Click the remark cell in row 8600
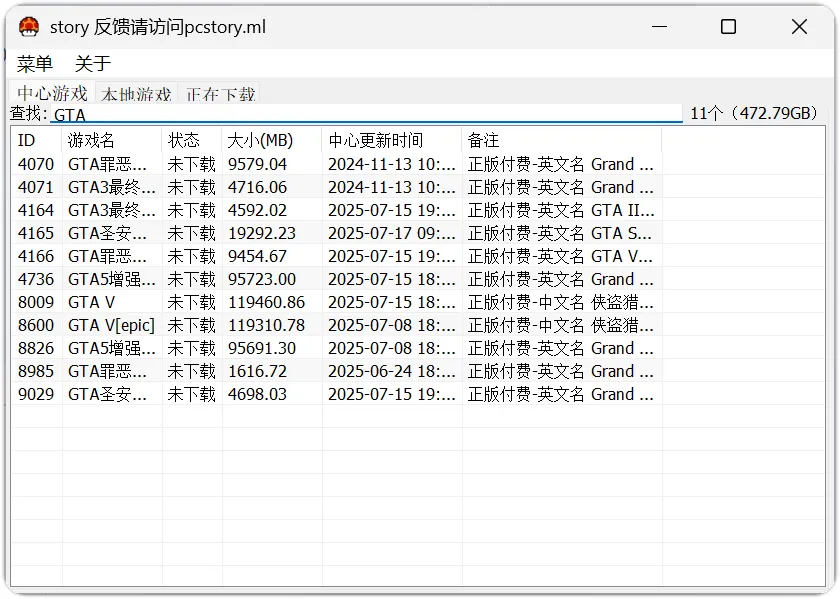 [x=560, y=325]
